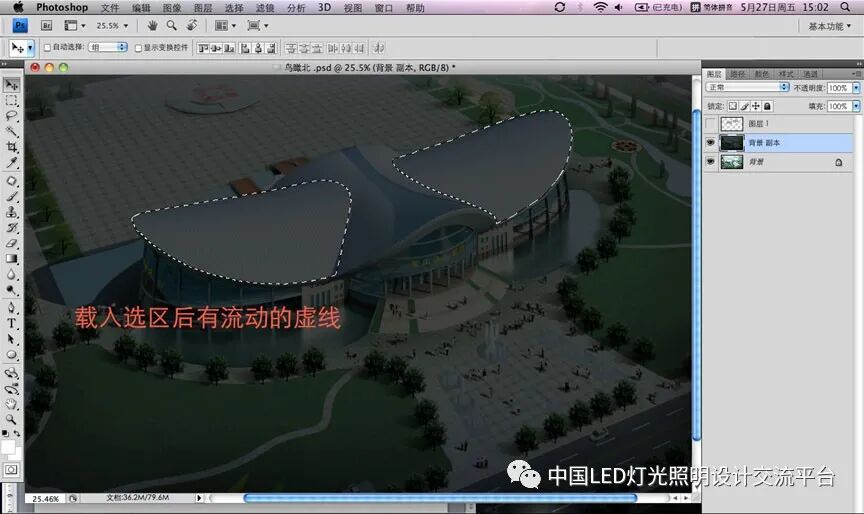Select the Eraser tool
This screenshot has width=864, height=514.
tap(12, 243)
